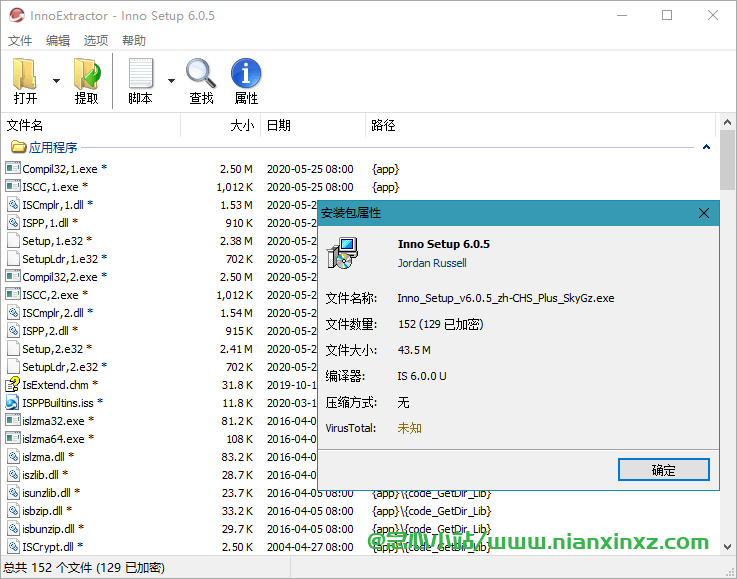Viewport: 737px width, 579px height.
Task: Click the isbzip.dll file icon
Action: click(13, 510)
